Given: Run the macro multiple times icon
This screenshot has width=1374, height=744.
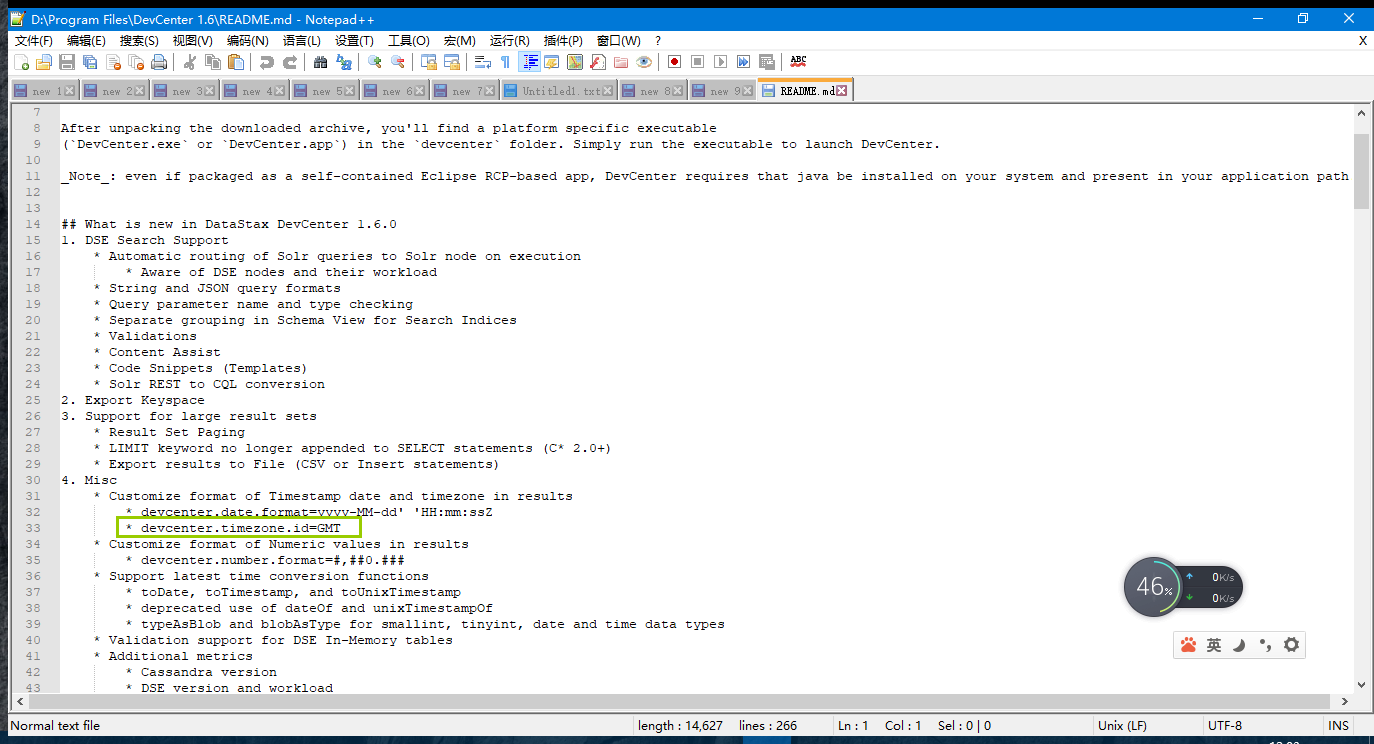Looking at the screenshot, I should click(x=744, y=62).
